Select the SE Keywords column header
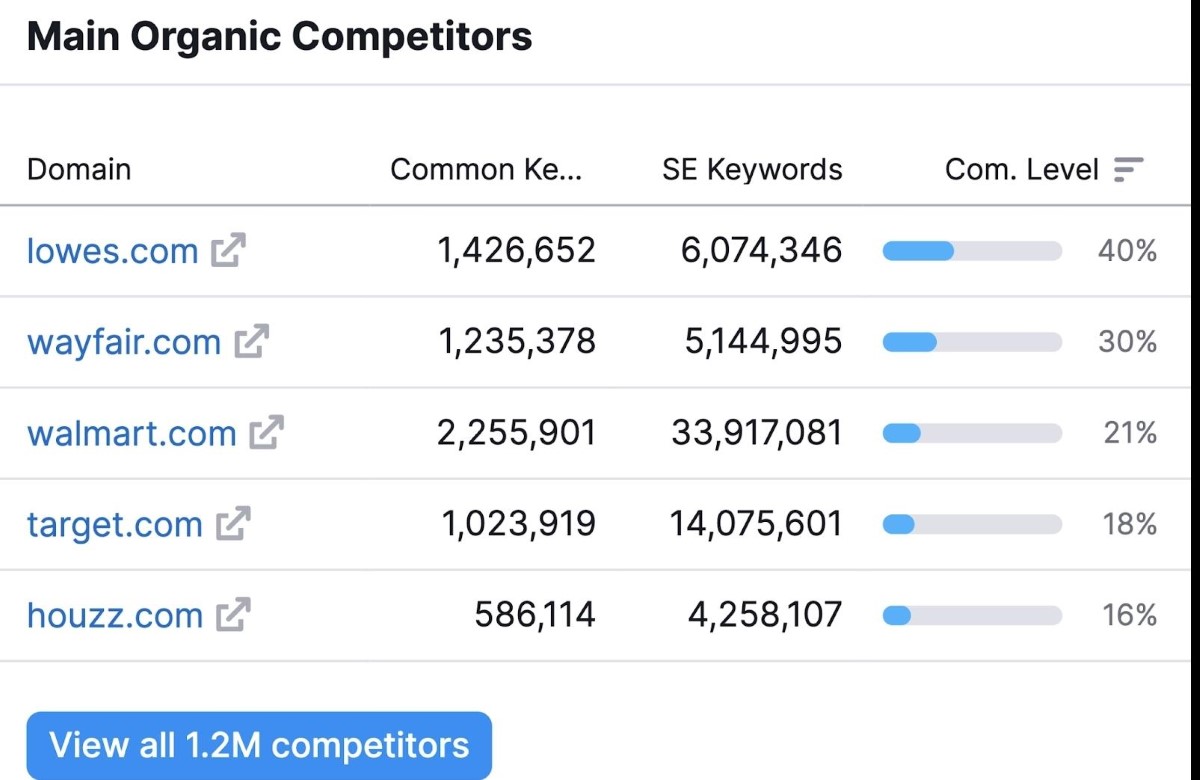Screen dimensions: 1200x780 (x=752, y=170)
